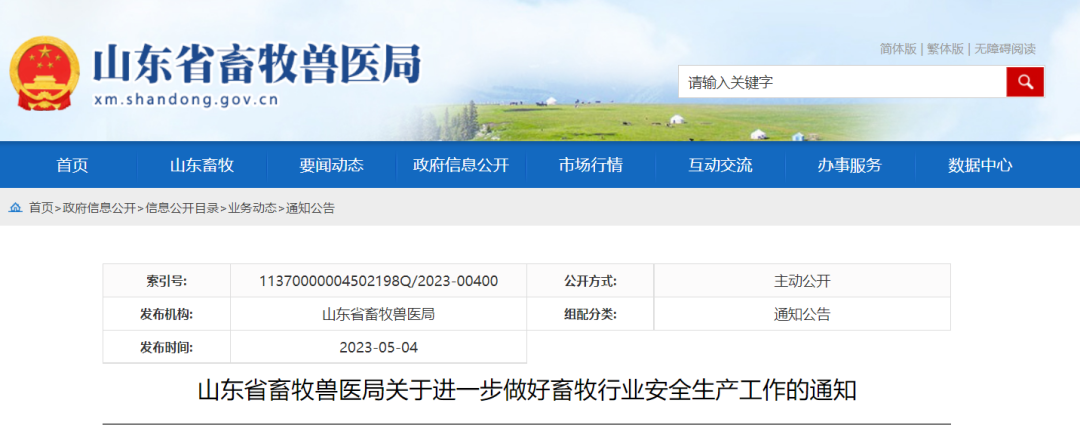Click the xm.shandong.gov.cn domain text

[x=186, y=100]
